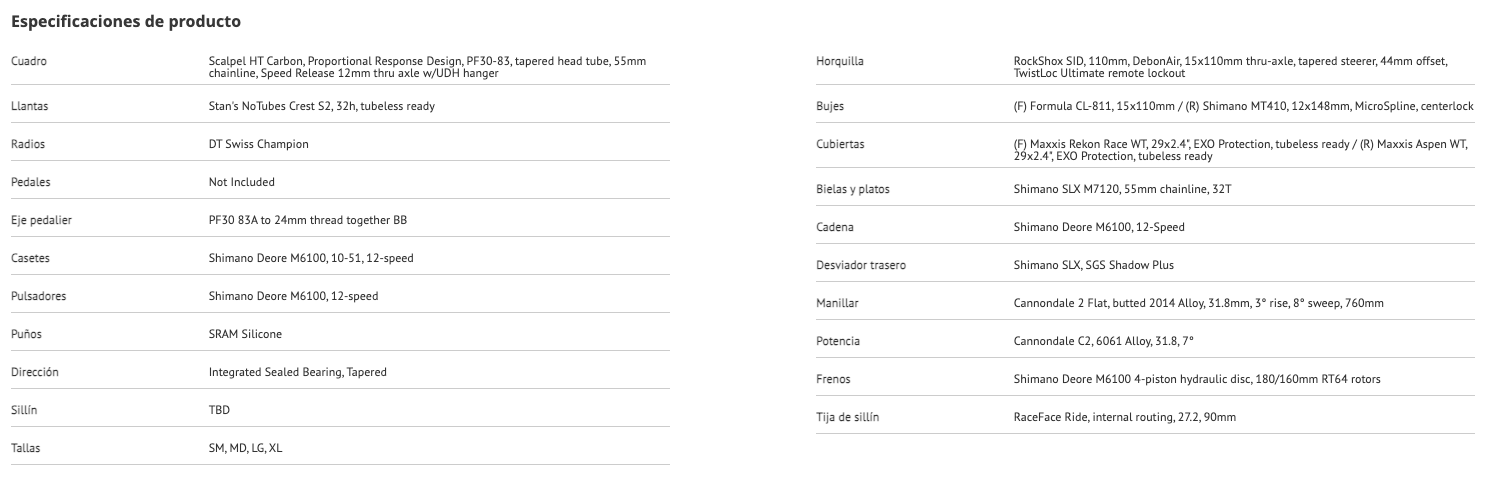The height and width of the screenshot is (495, 1492).
Task: Click the Especificaciones de producto heading
Action: [x=126, y=21]
